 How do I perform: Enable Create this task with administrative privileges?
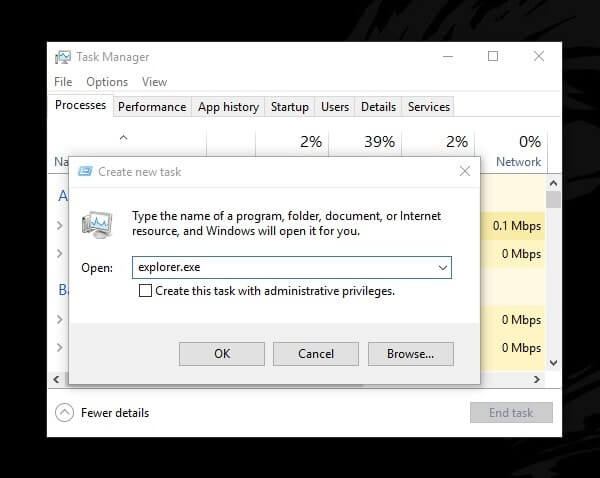[145, 291]
